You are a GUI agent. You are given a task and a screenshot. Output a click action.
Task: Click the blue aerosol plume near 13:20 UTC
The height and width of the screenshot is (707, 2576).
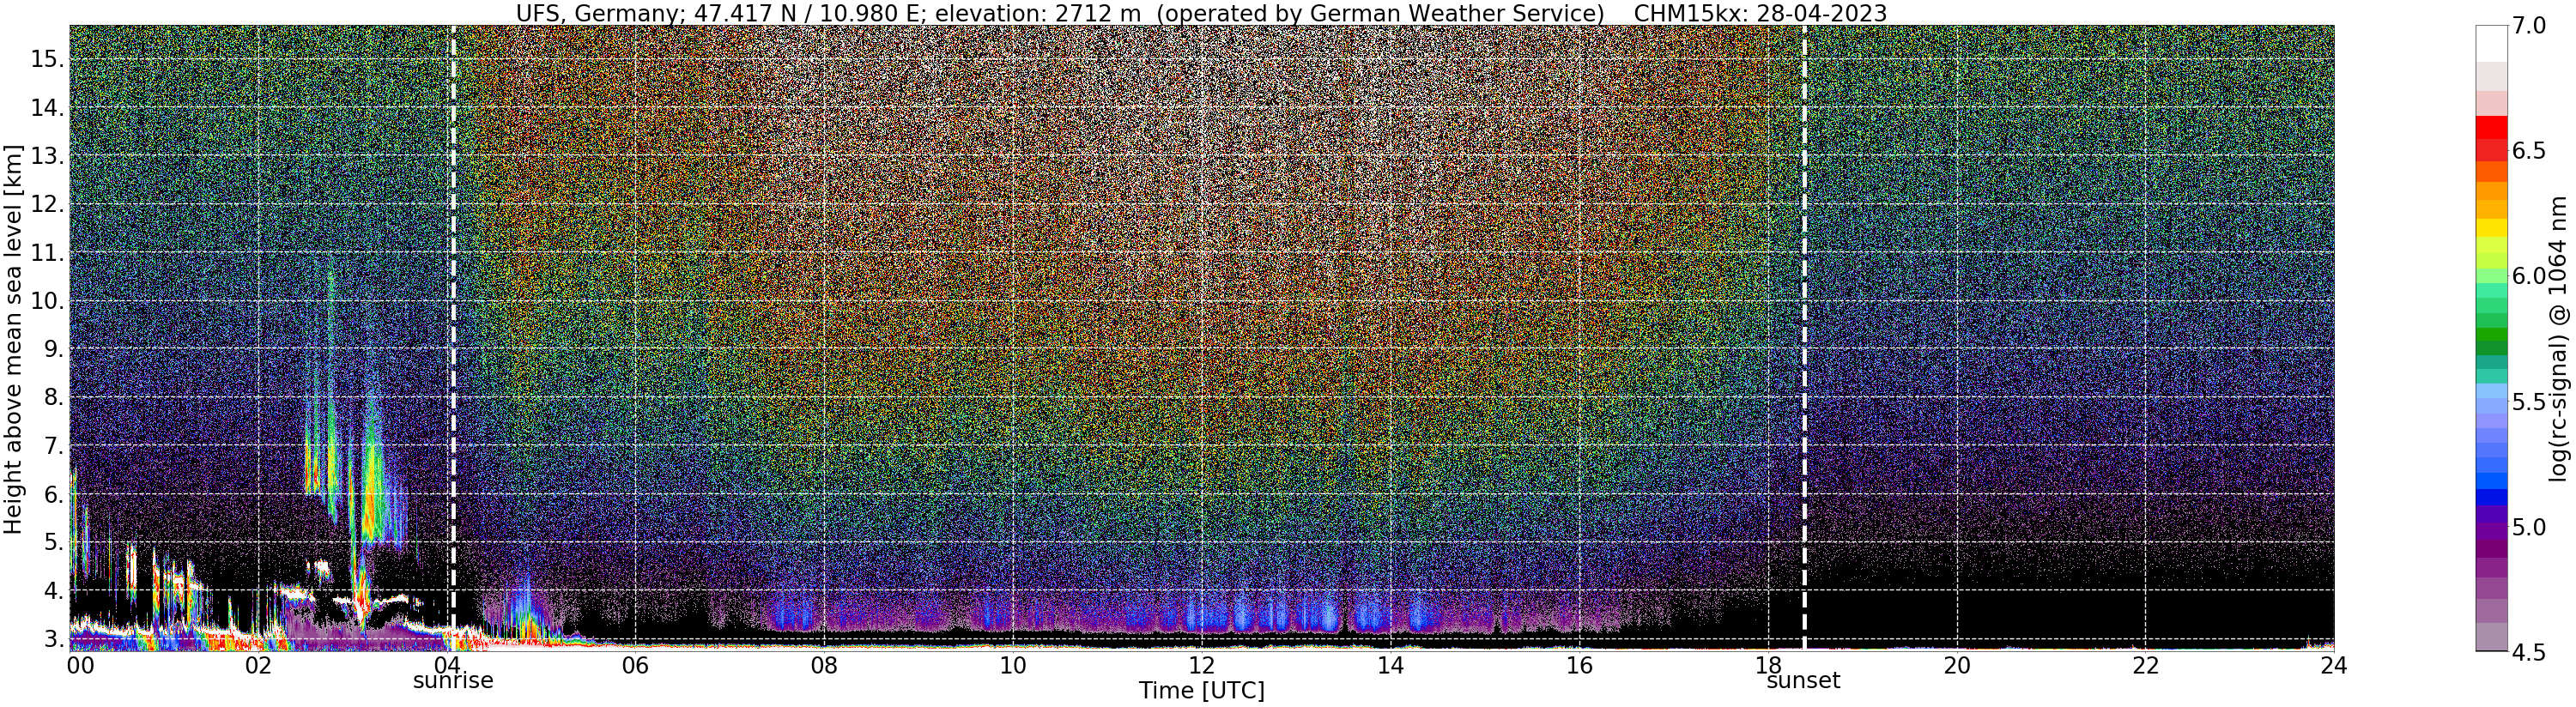click(x=1329, y=610)
